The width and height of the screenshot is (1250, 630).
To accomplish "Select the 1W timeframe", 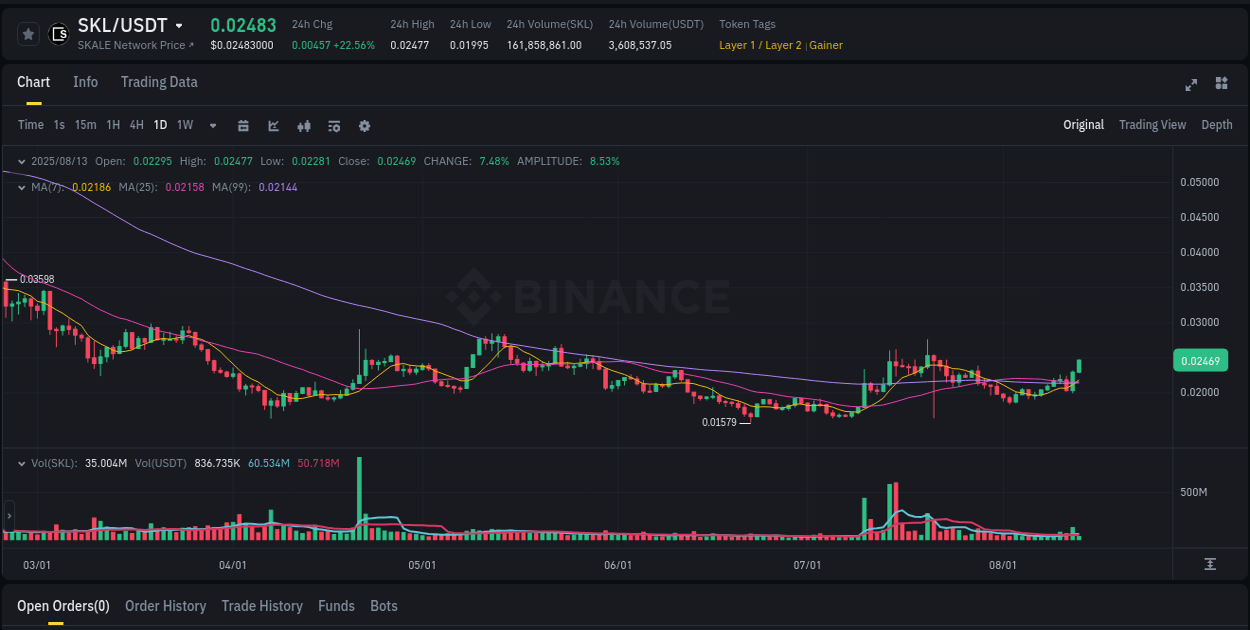I will (x=184, y=125).
